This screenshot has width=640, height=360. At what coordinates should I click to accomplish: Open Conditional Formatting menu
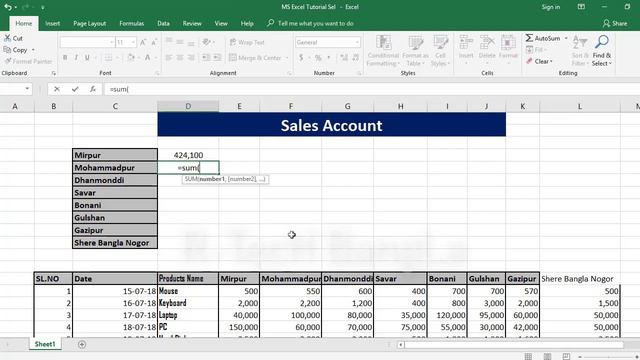(383, 51)
